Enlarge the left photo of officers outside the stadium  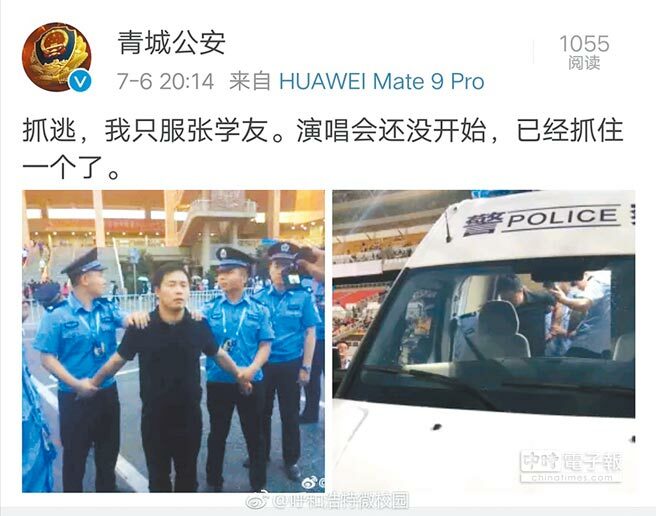pyautogui.click(x=173, y=341)
